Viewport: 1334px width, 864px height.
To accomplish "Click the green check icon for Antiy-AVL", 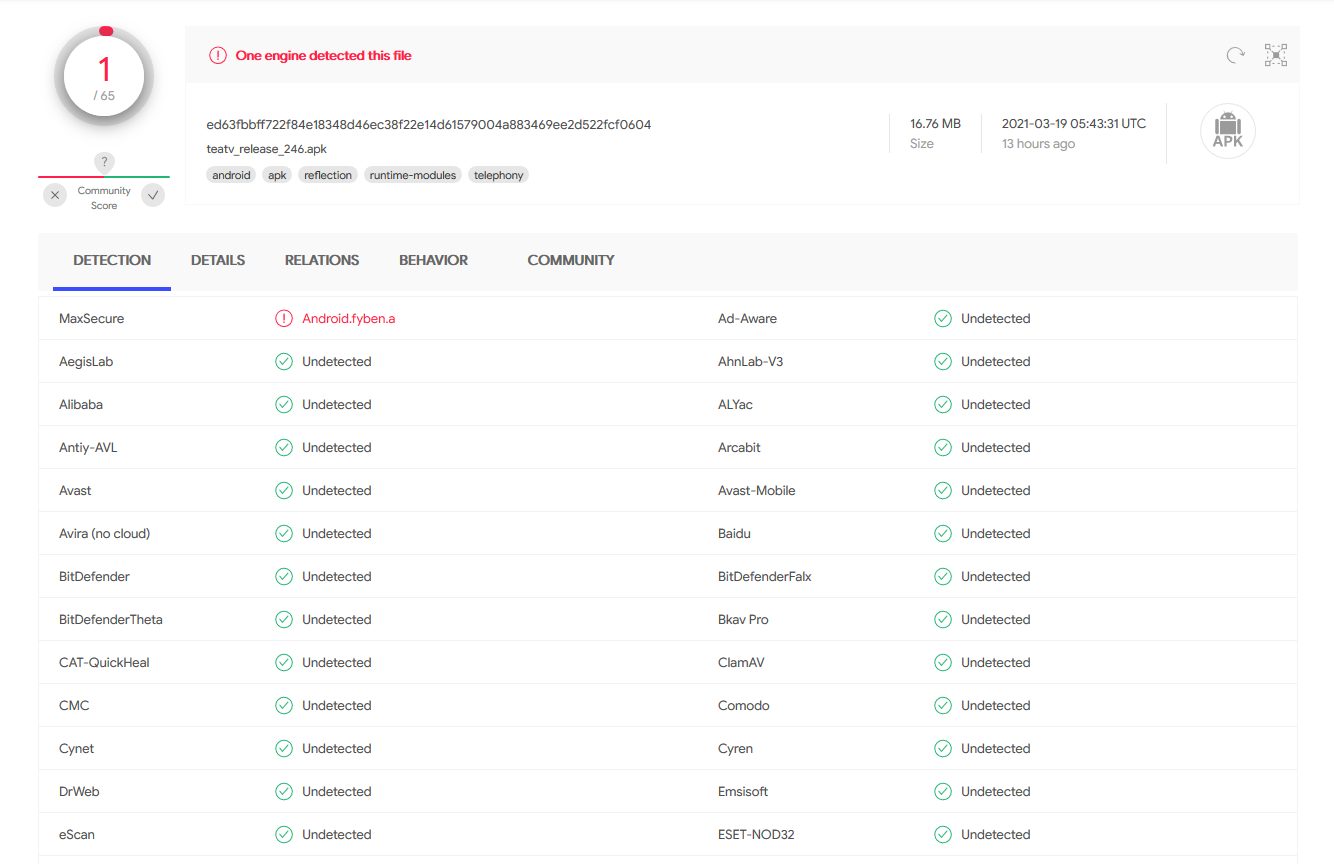I will pos(284,448).
